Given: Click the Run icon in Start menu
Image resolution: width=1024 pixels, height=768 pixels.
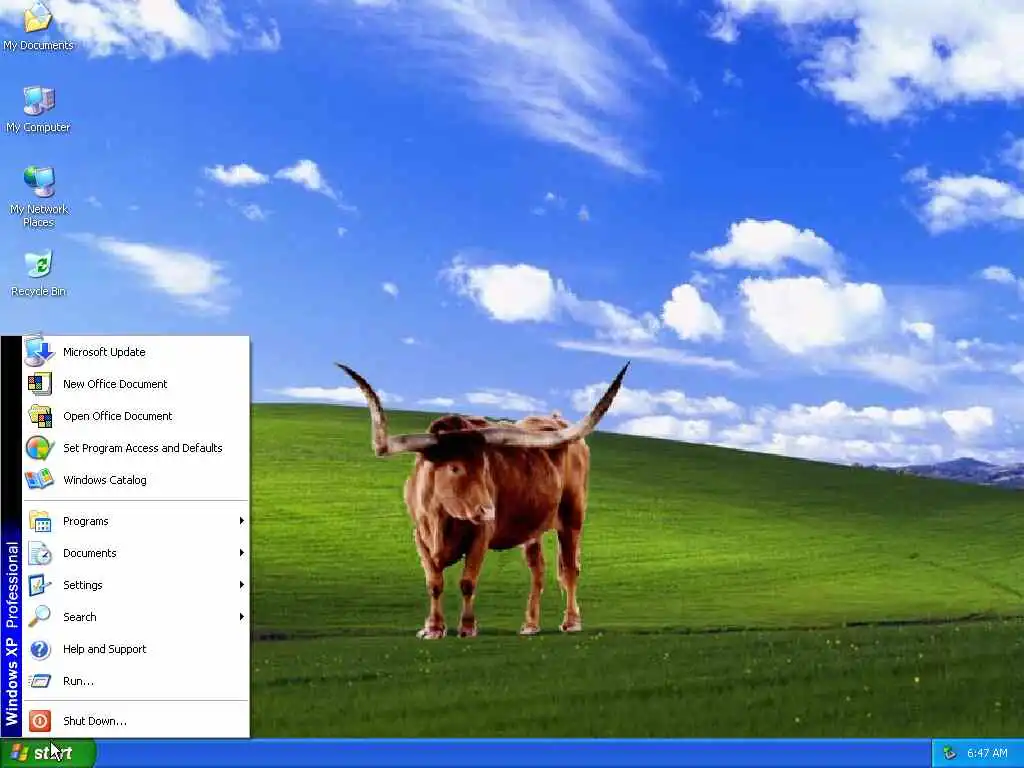Looking at the screenshot, I should pos(39,680).
